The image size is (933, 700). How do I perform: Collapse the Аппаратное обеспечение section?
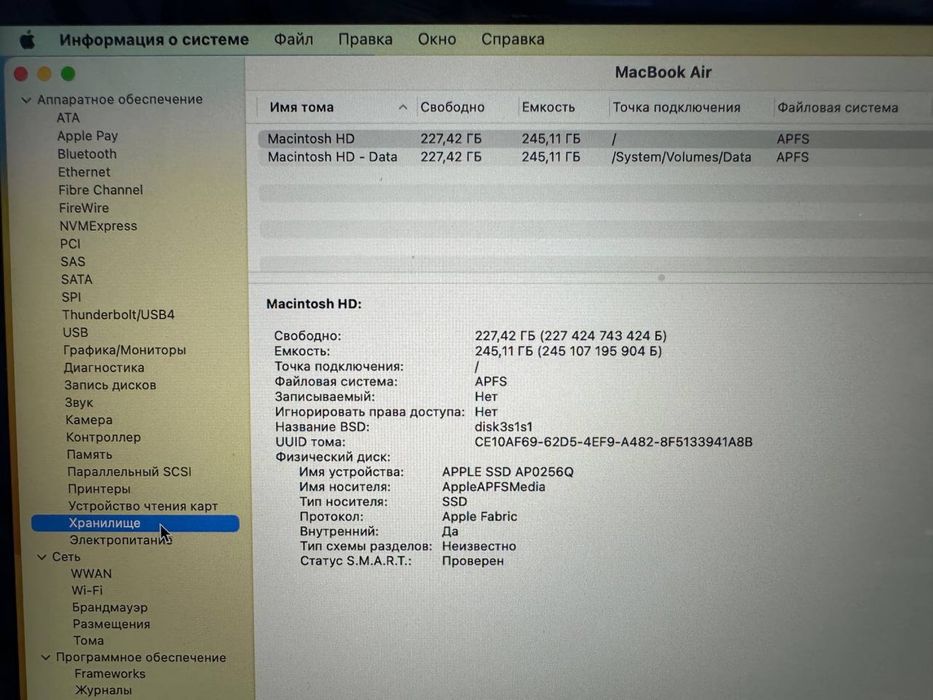coord(26,100)
